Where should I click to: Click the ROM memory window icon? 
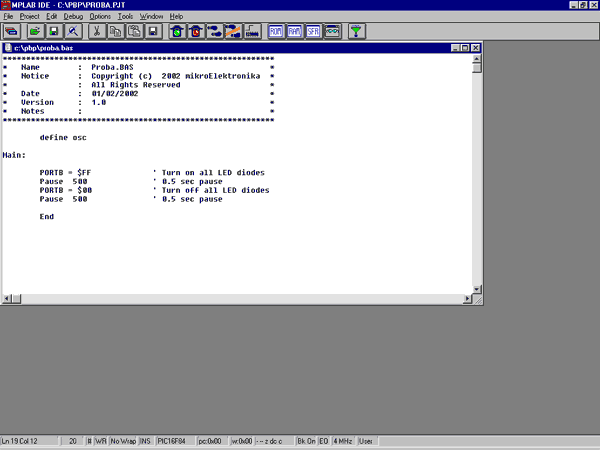[276, 31]
